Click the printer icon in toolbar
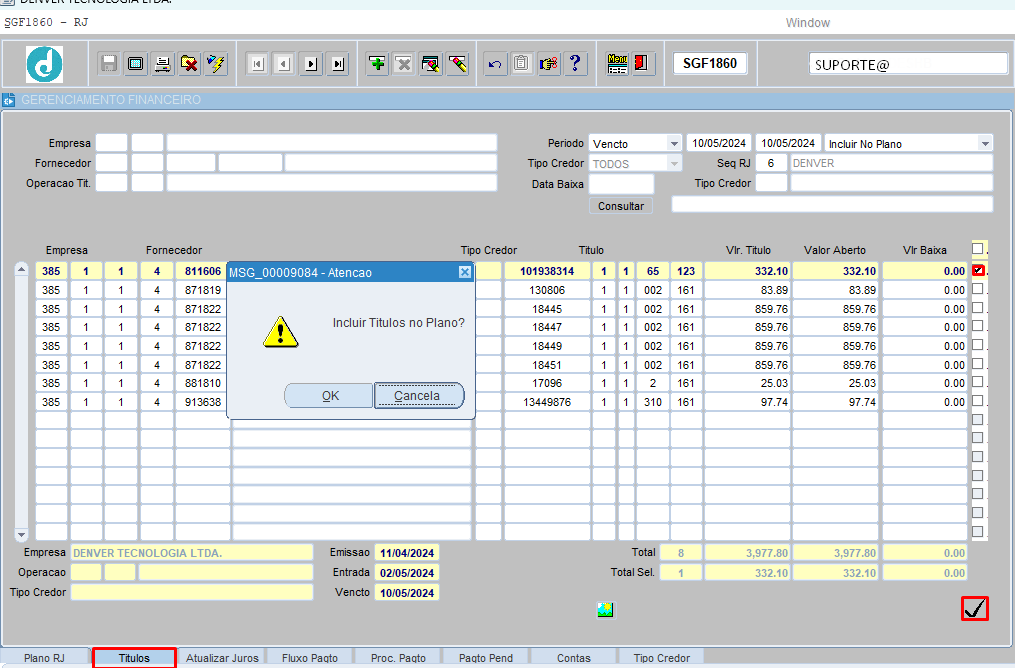This screenshot has height=668, width=1015. point(162,64)
